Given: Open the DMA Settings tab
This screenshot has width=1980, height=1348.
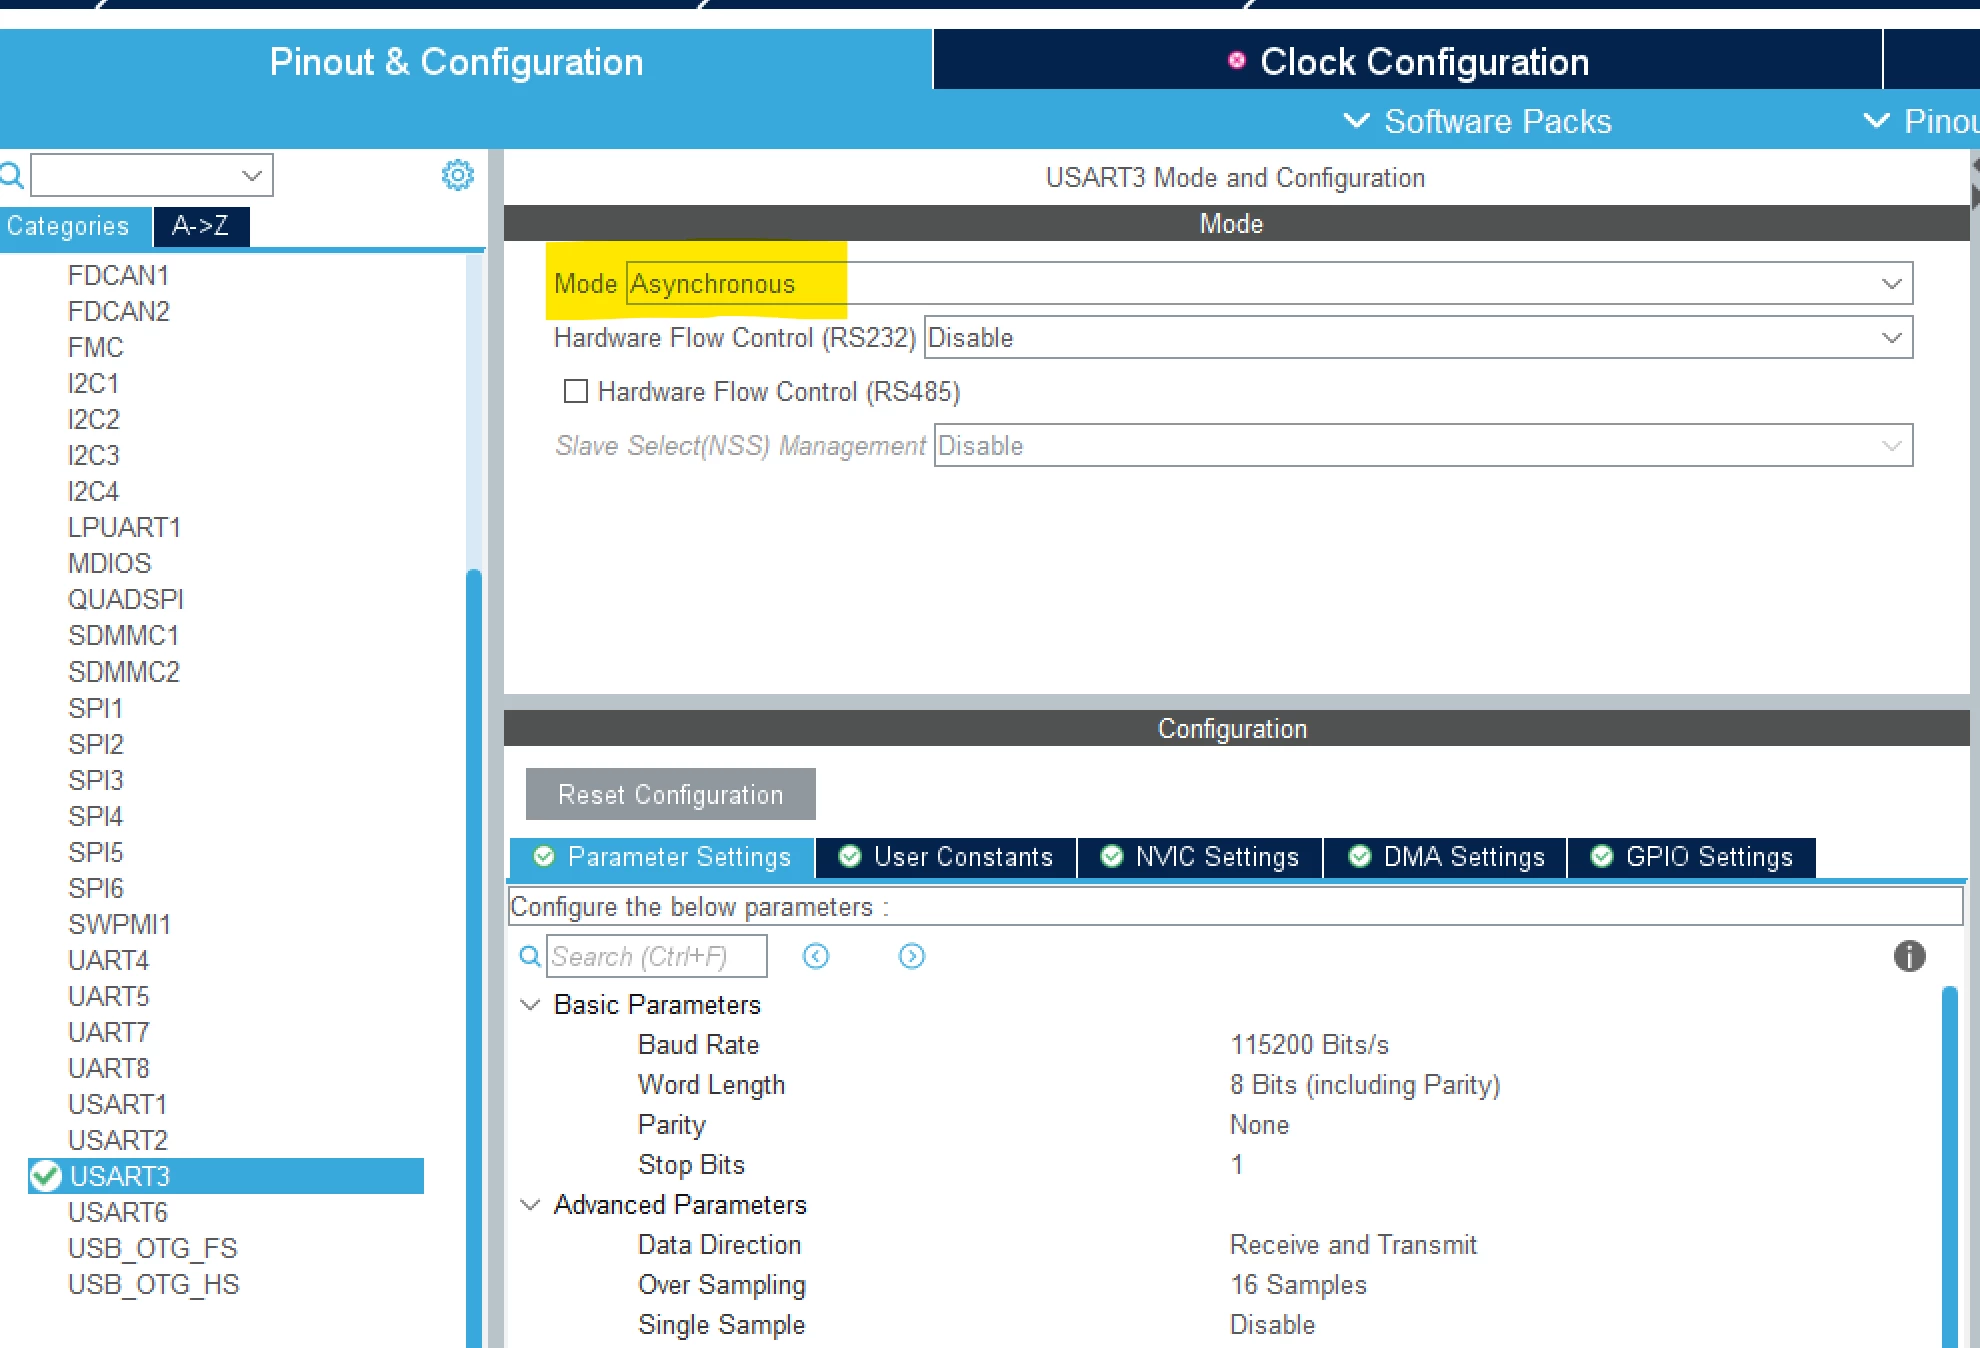Looking at the screenshot, I should coord(1445,857).
